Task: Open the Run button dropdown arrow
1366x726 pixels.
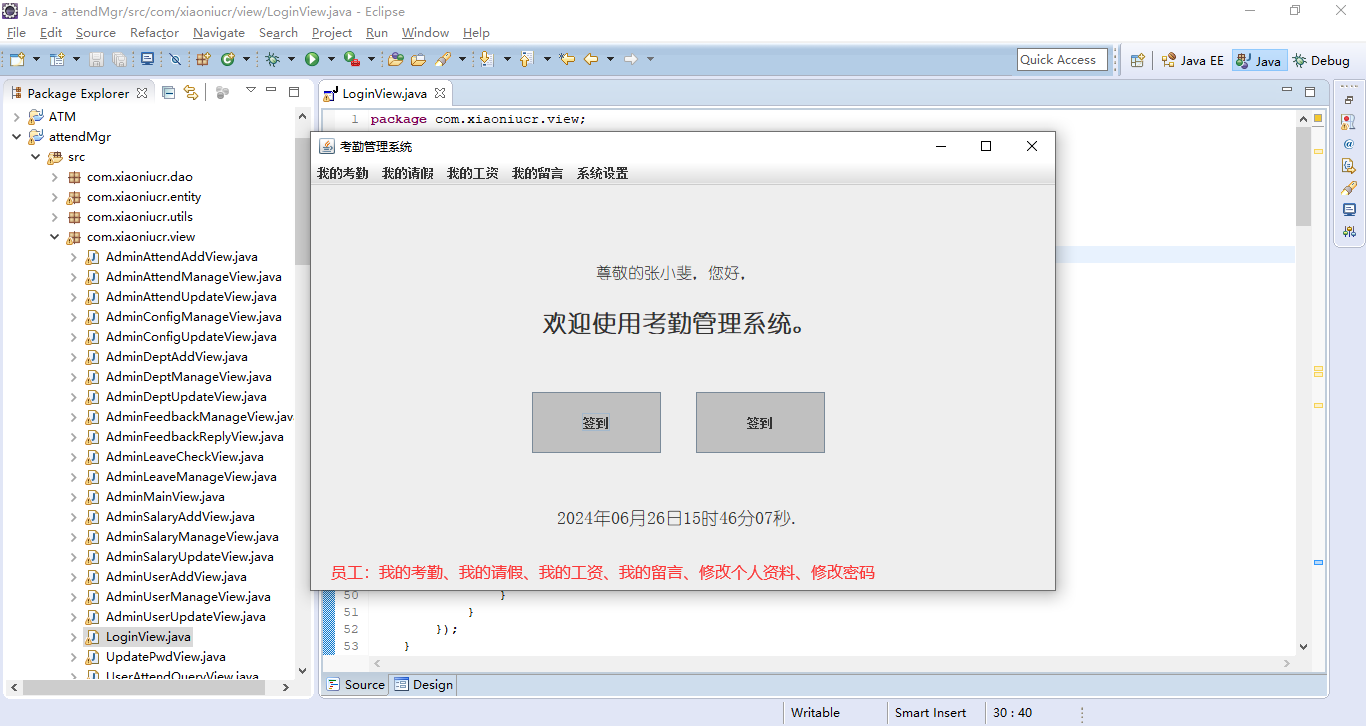Action: (329, 60)
